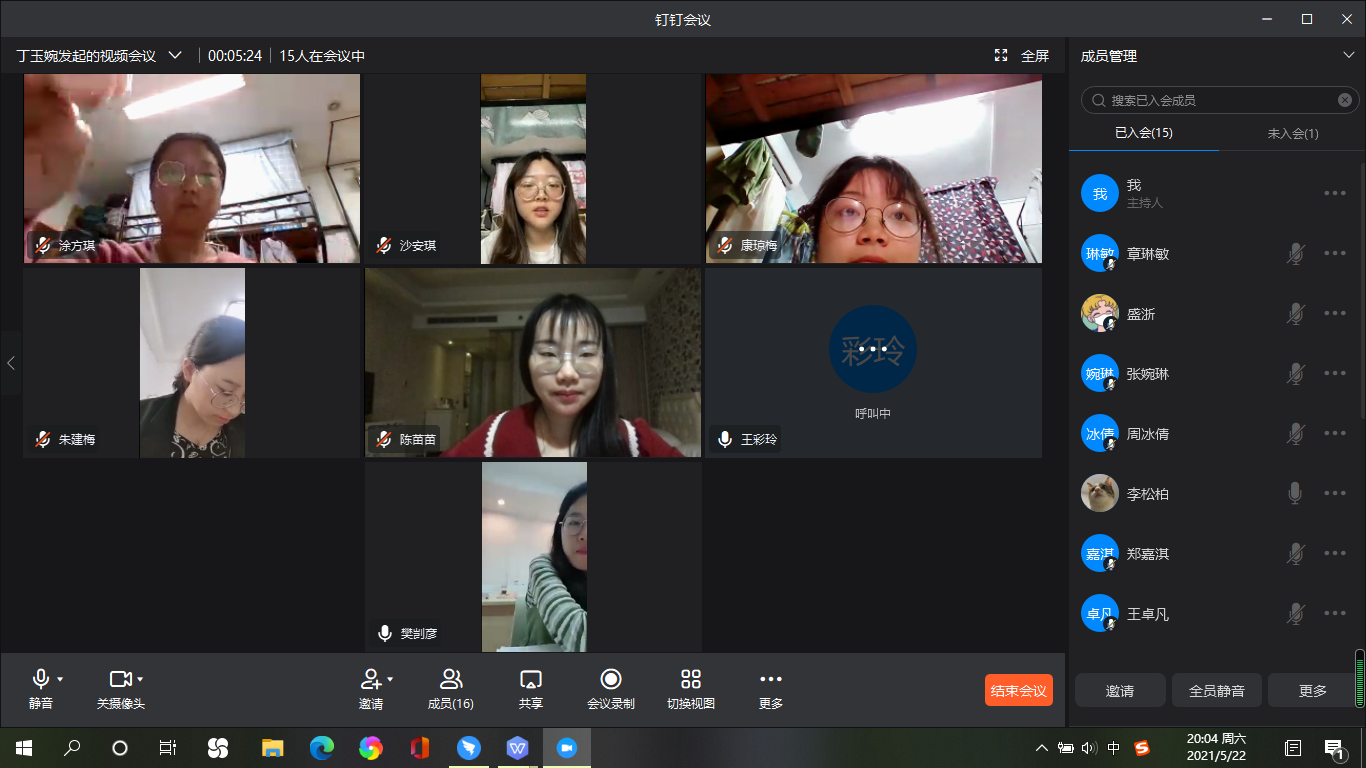The height and width of the screenshot is (768, 1366).
Task: Select the 已入会(15) tab
Action: pyautogui.click(x=1144, y=133)
